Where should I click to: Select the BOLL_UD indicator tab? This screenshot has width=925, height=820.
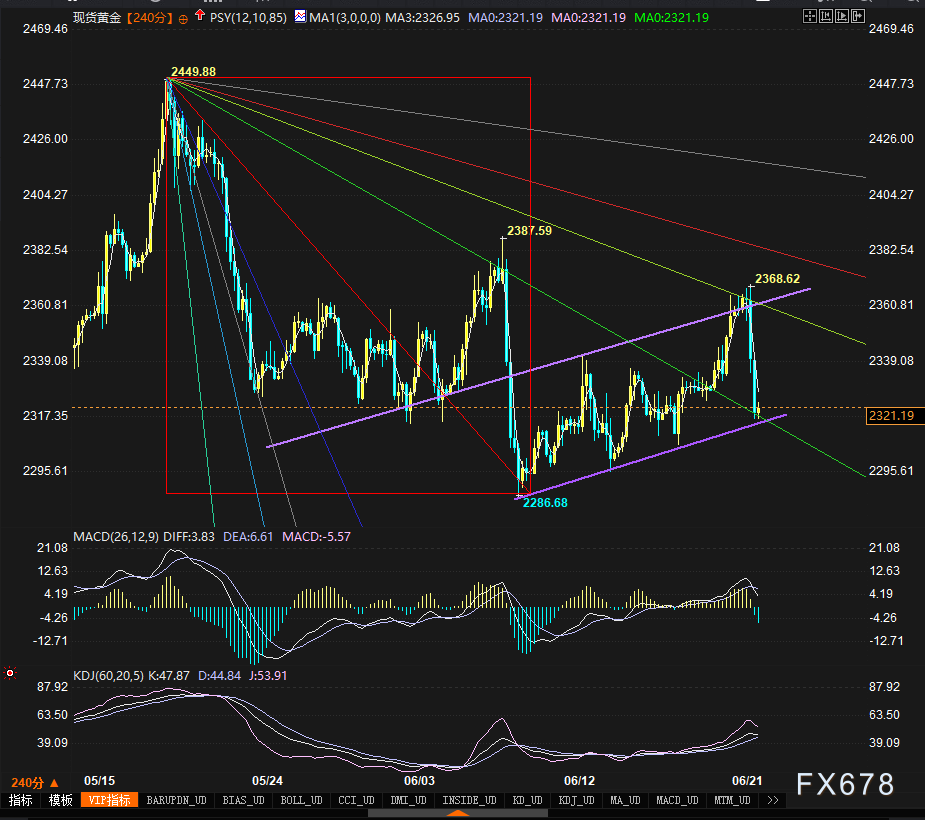point(301,800)
